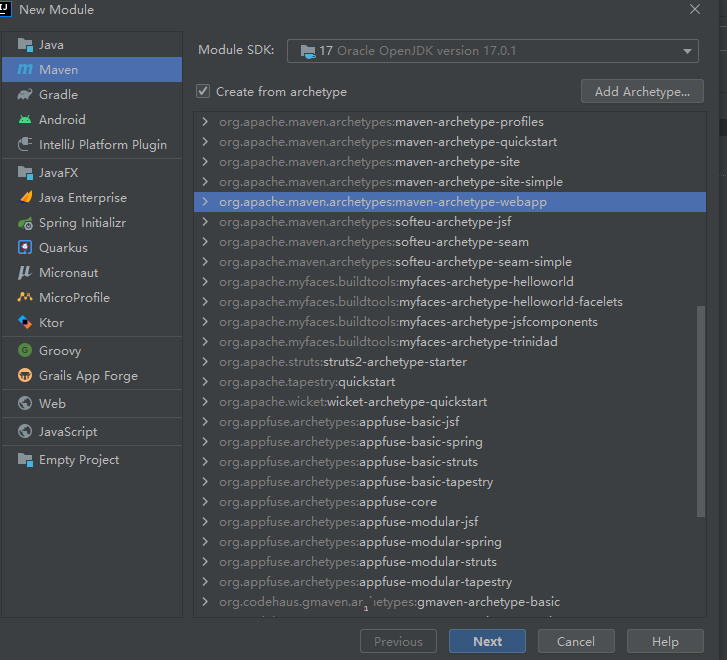Image resolution: width=727 pixels, height=660 pixels.
Task: Click the Spring Initializr leaf icon
Action: [x=25, y=223]
